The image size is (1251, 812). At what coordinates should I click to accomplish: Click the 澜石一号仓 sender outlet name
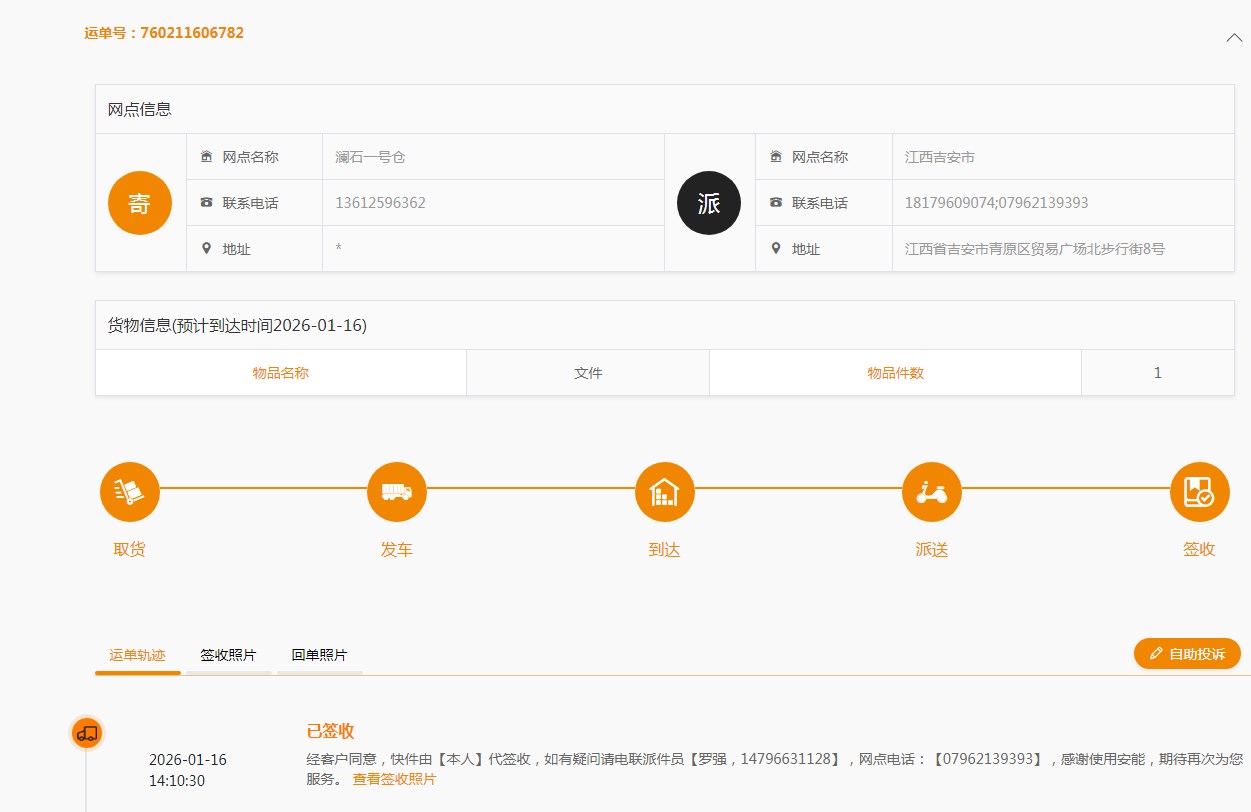click(370, 157)
